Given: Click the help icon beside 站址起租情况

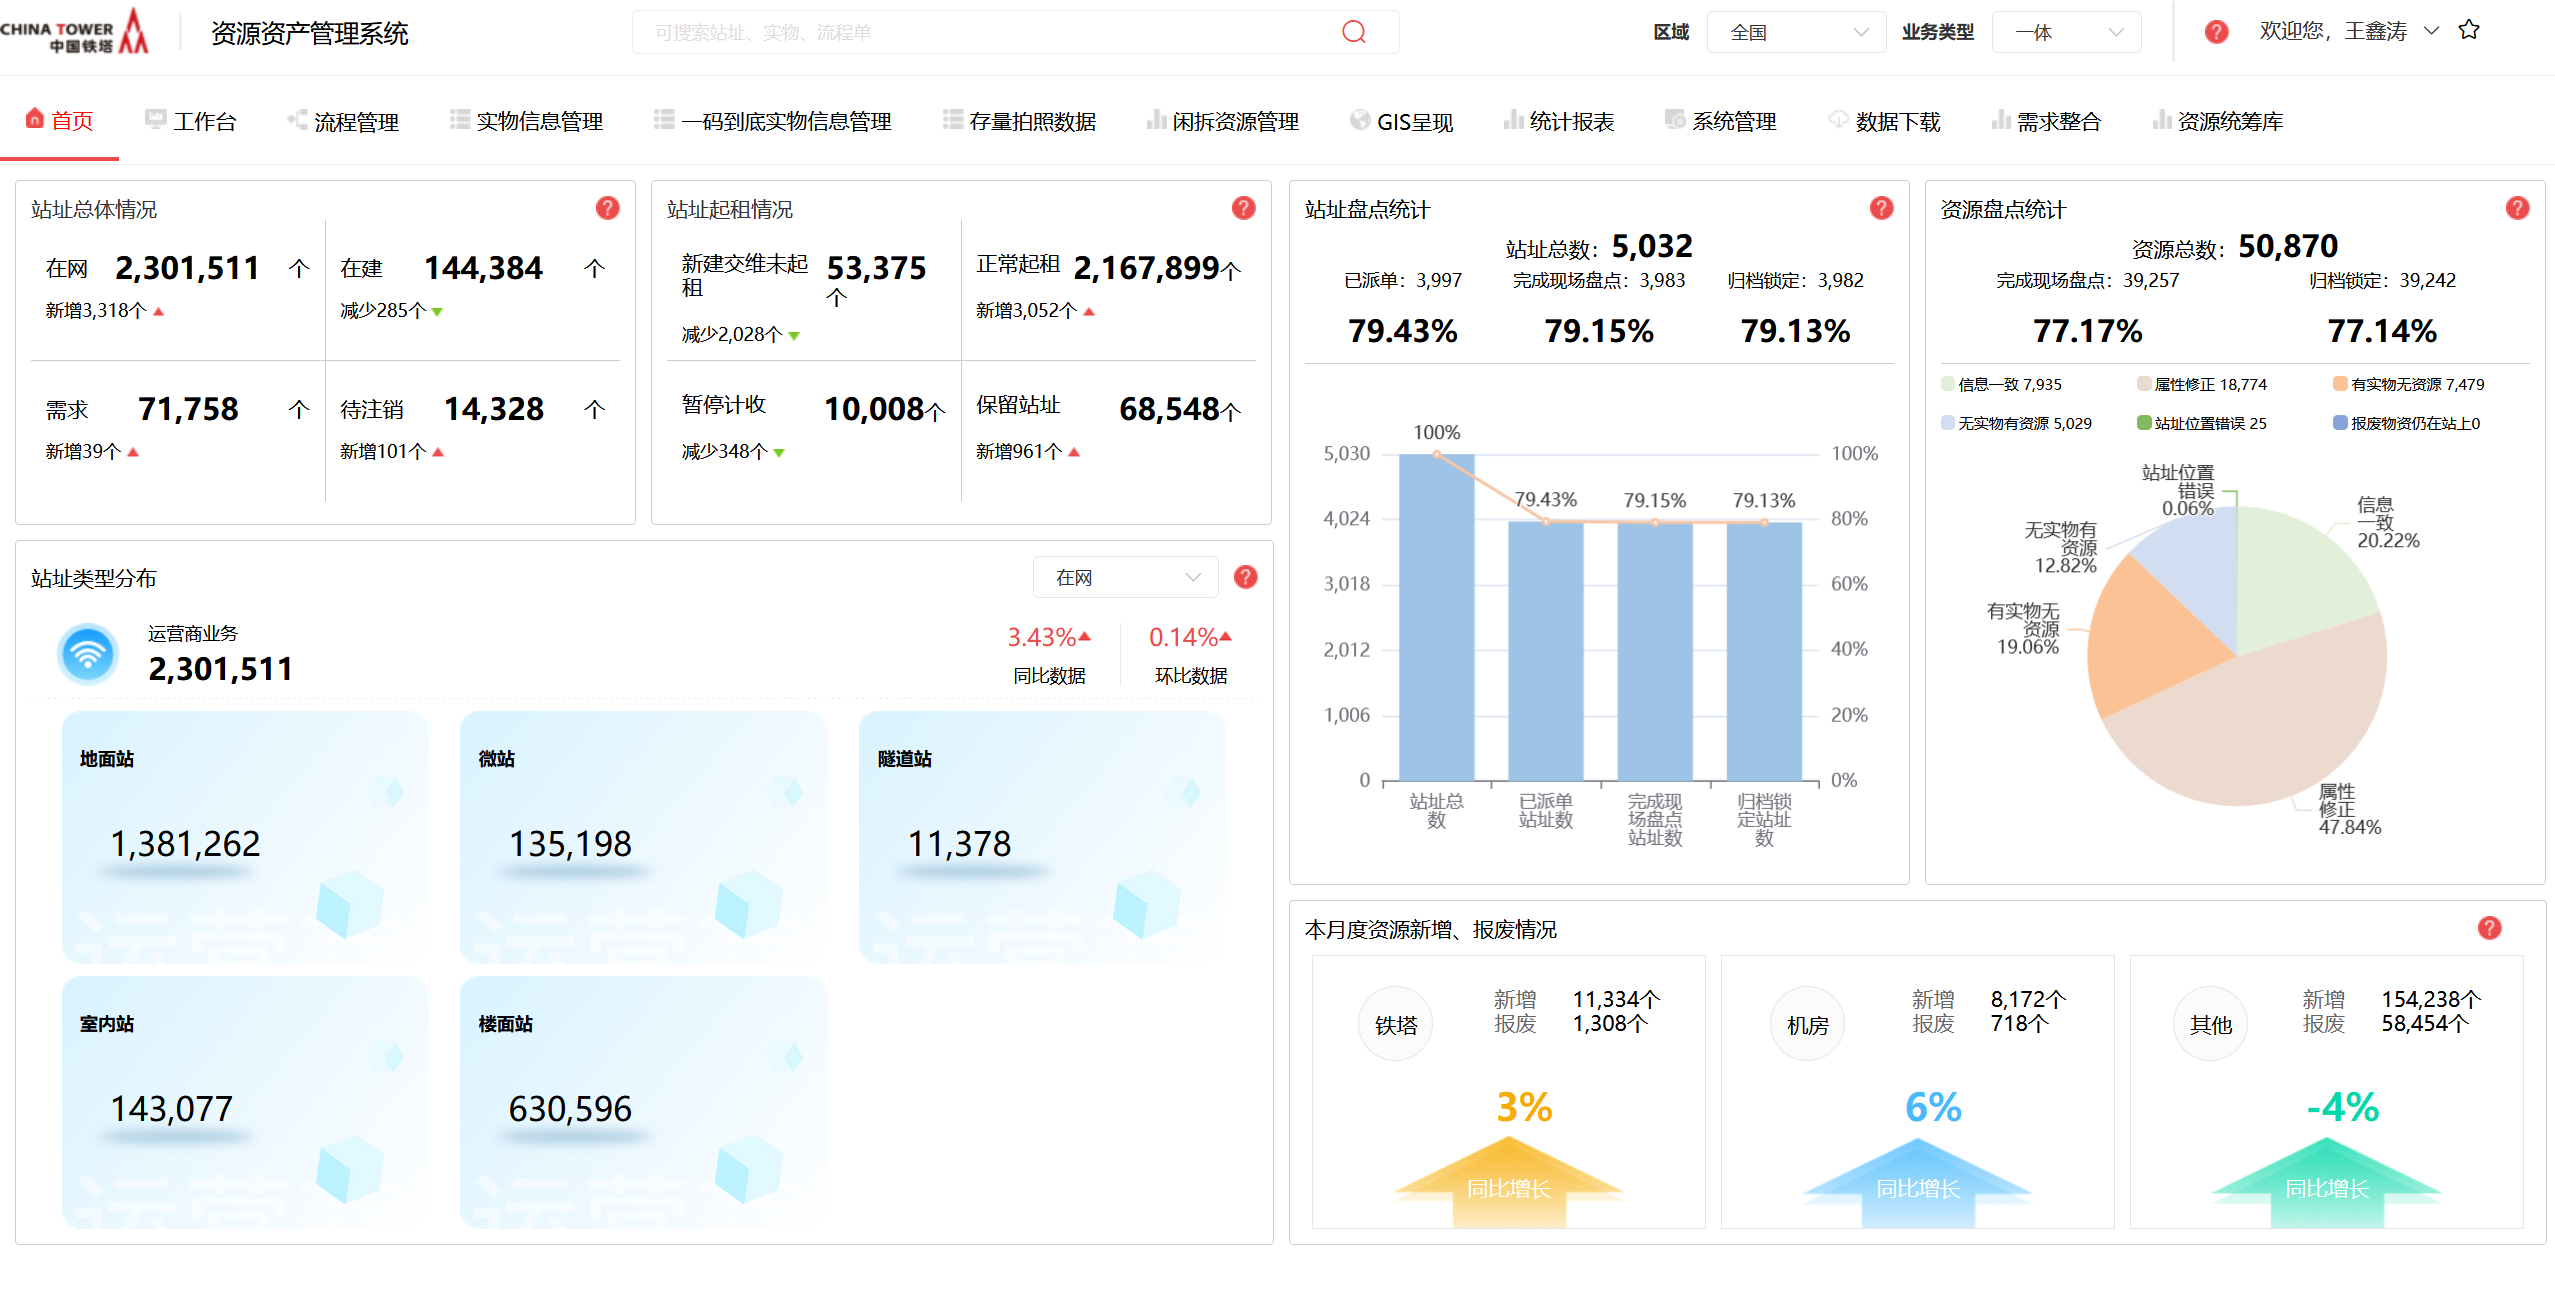Looking at the screenshot, I should click(1243, 207).
